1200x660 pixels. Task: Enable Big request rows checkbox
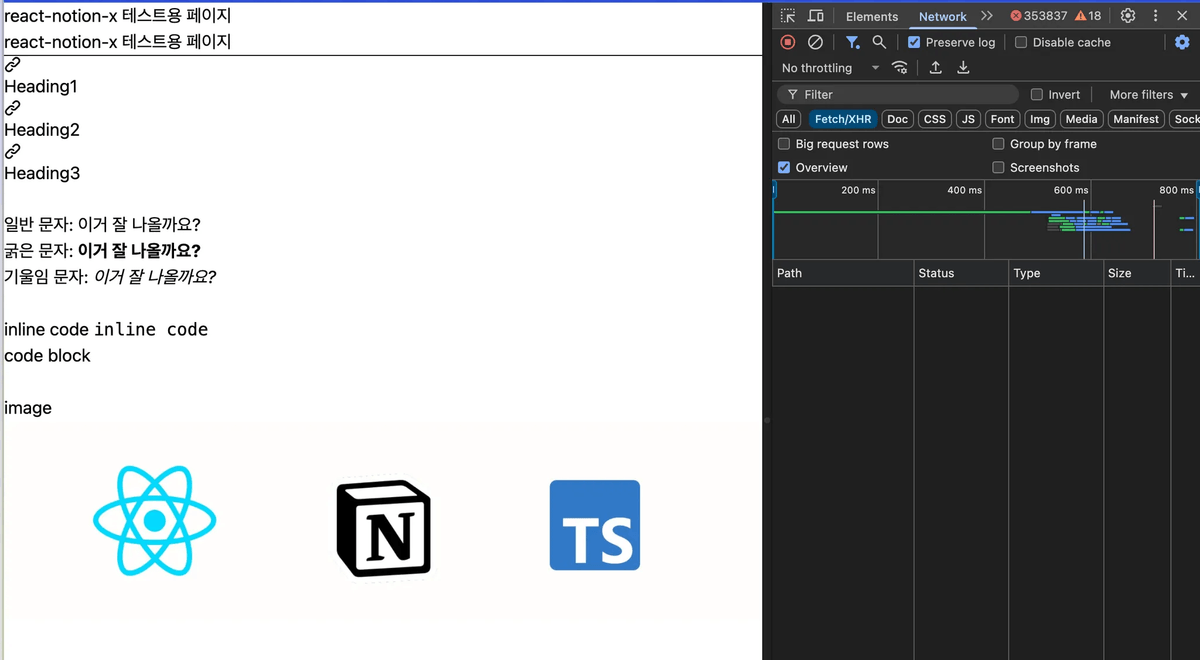784,144
